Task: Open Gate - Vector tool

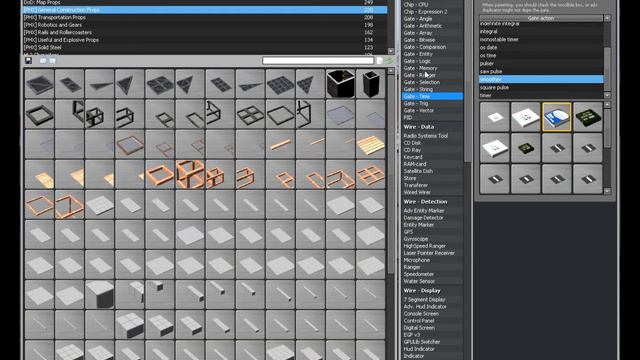Action: [x=432, y=110]
